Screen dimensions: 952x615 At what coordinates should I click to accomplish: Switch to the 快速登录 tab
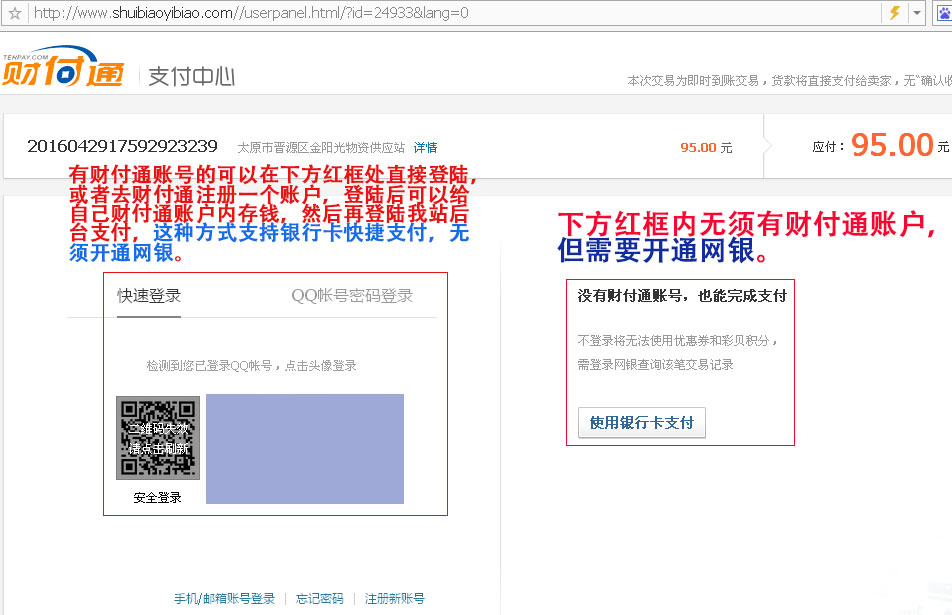click(149, 295)
